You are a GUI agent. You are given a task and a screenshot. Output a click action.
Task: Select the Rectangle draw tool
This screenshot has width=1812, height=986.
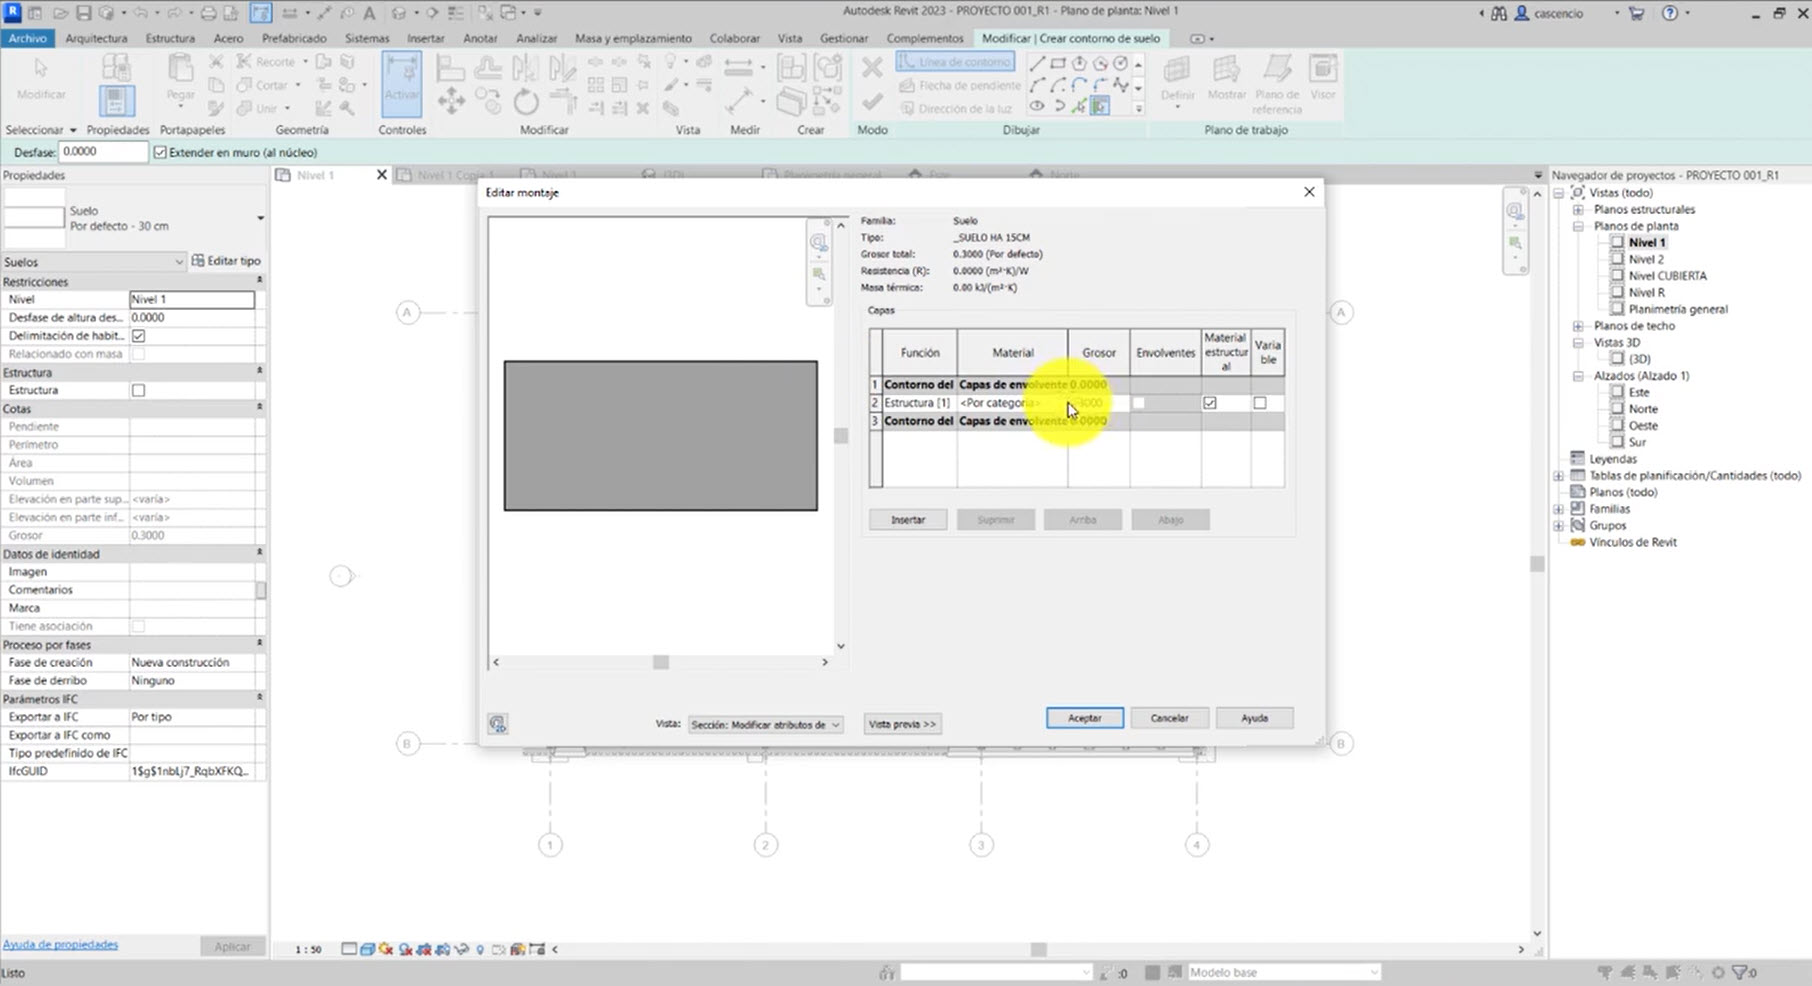[x=1058, y=63]
